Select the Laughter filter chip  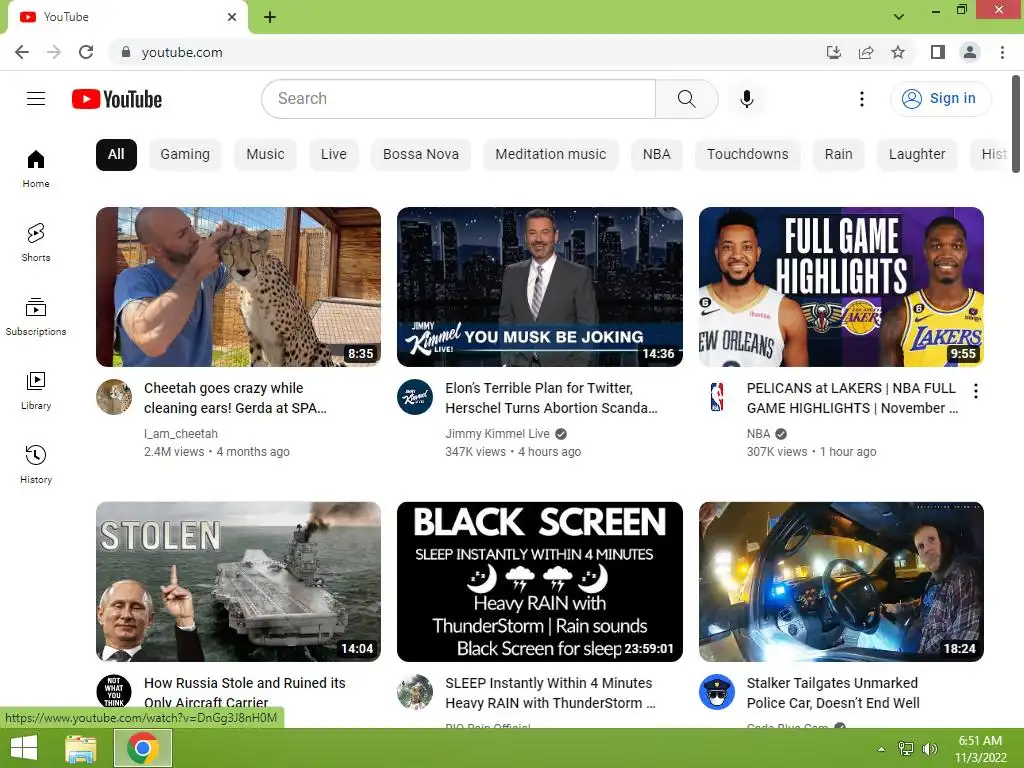pos(917,155)
